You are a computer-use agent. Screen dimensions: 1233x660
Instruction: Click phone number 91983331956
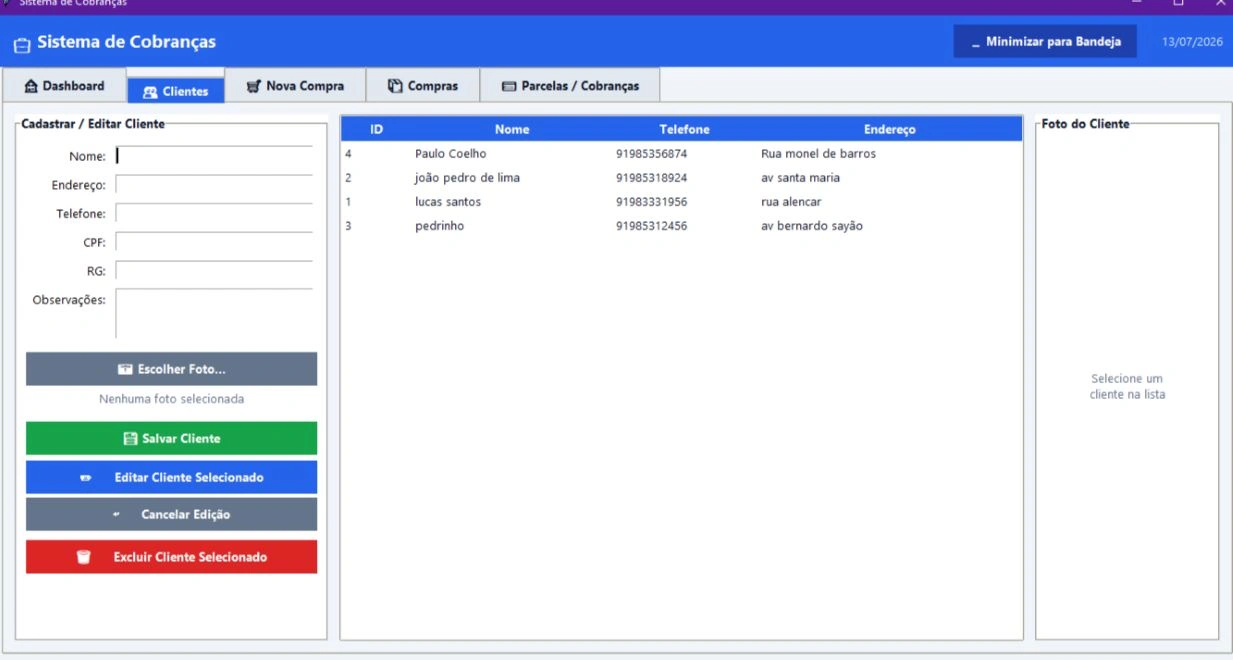(651, 202)
